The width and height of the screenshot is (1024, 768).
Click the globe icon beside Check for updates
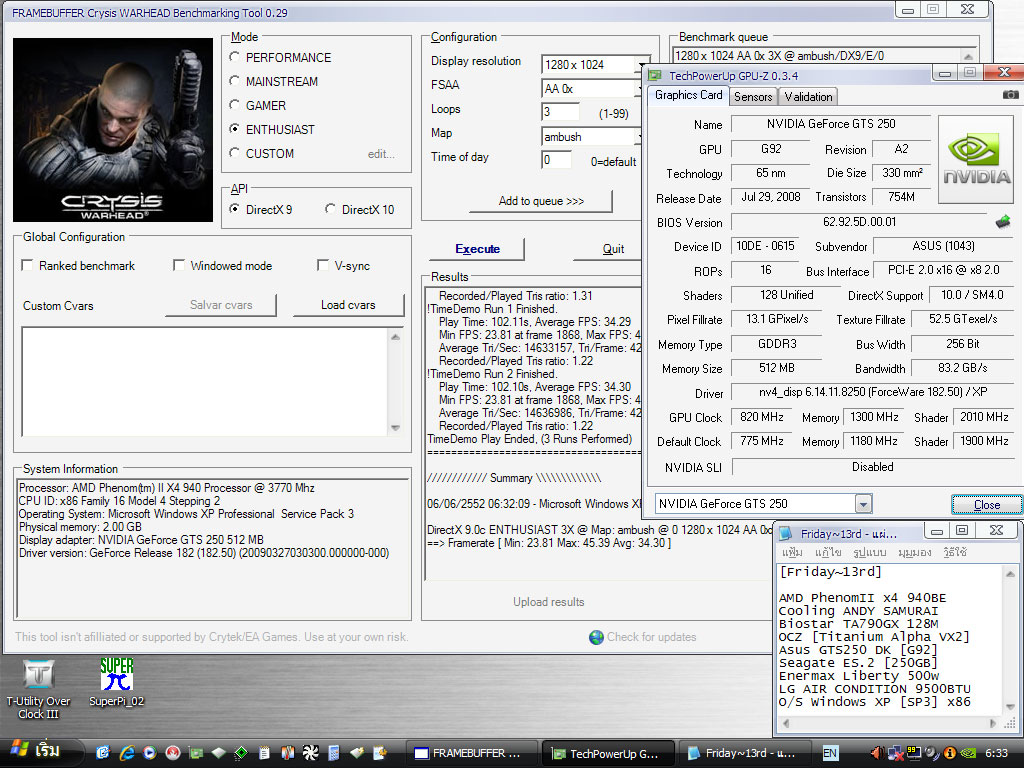pos(596,637)
